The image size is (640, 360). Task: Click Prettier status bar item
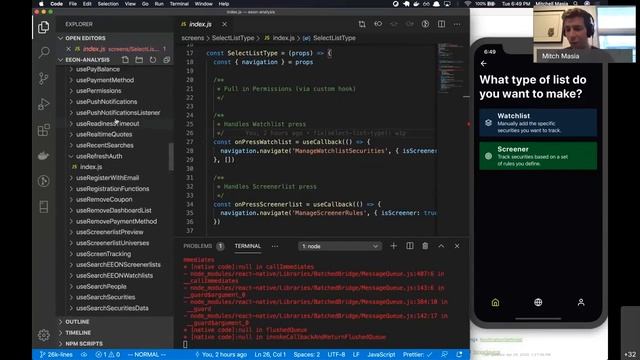(x=417, y=354)
